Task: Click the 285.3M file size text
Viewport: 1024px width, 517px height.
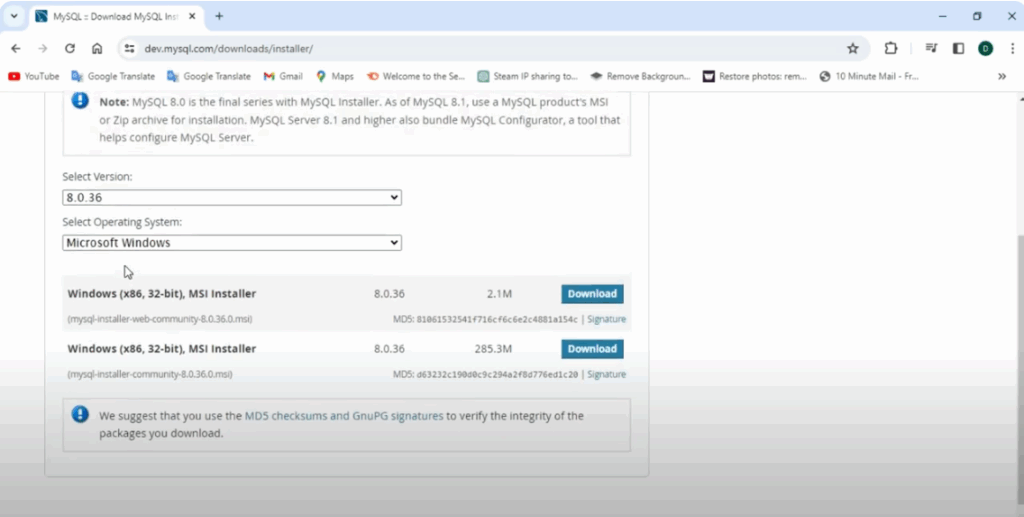Action: coord(493,349)
